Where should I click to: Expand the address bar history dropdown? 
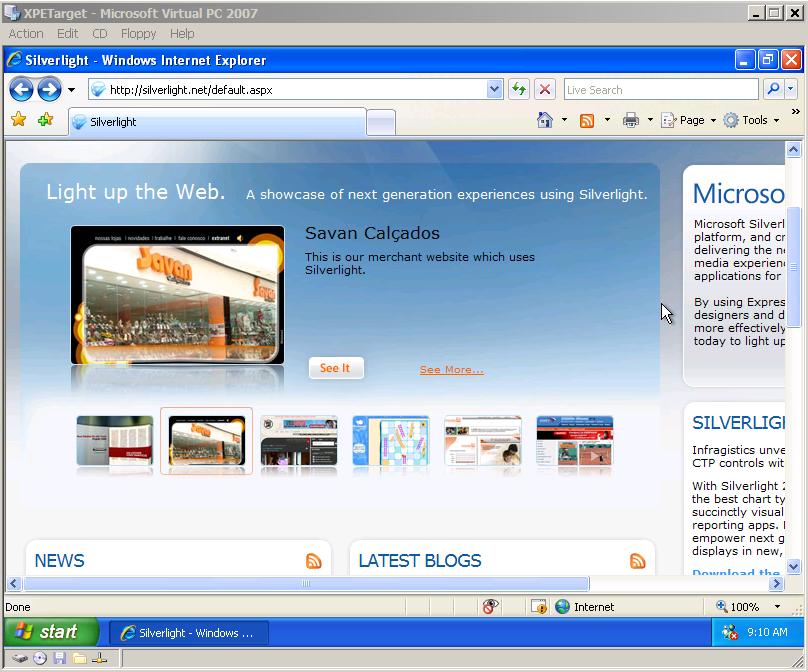[x=494, y=90]
